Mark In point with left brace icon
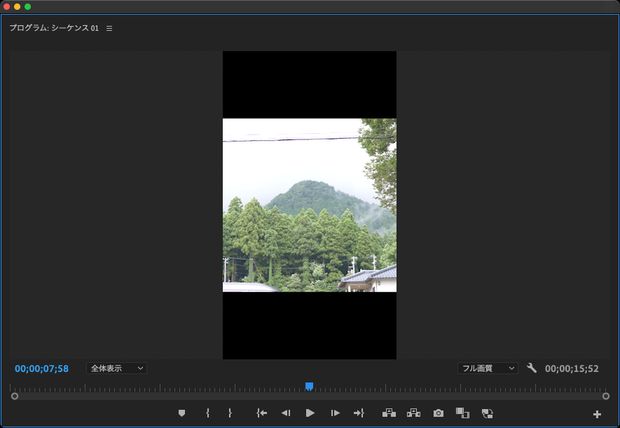The height and width of the screenshot is (428, 620). point(208,413)
